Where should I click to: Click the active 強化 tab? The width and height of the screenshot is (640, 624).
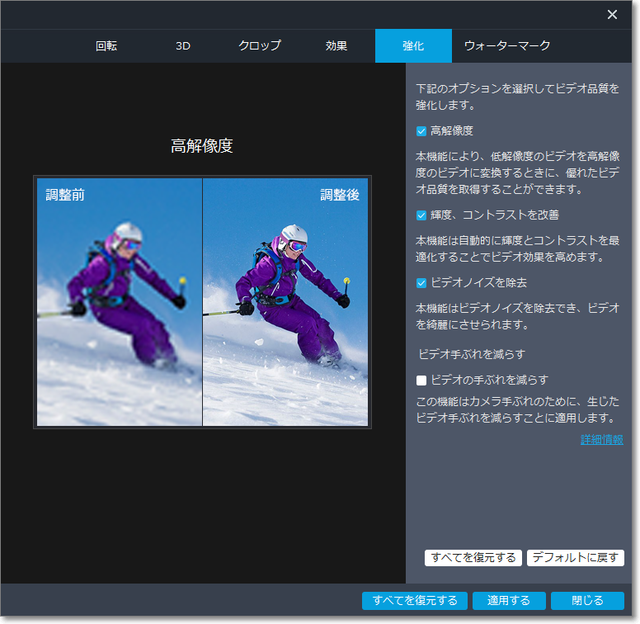pos(413,46)
